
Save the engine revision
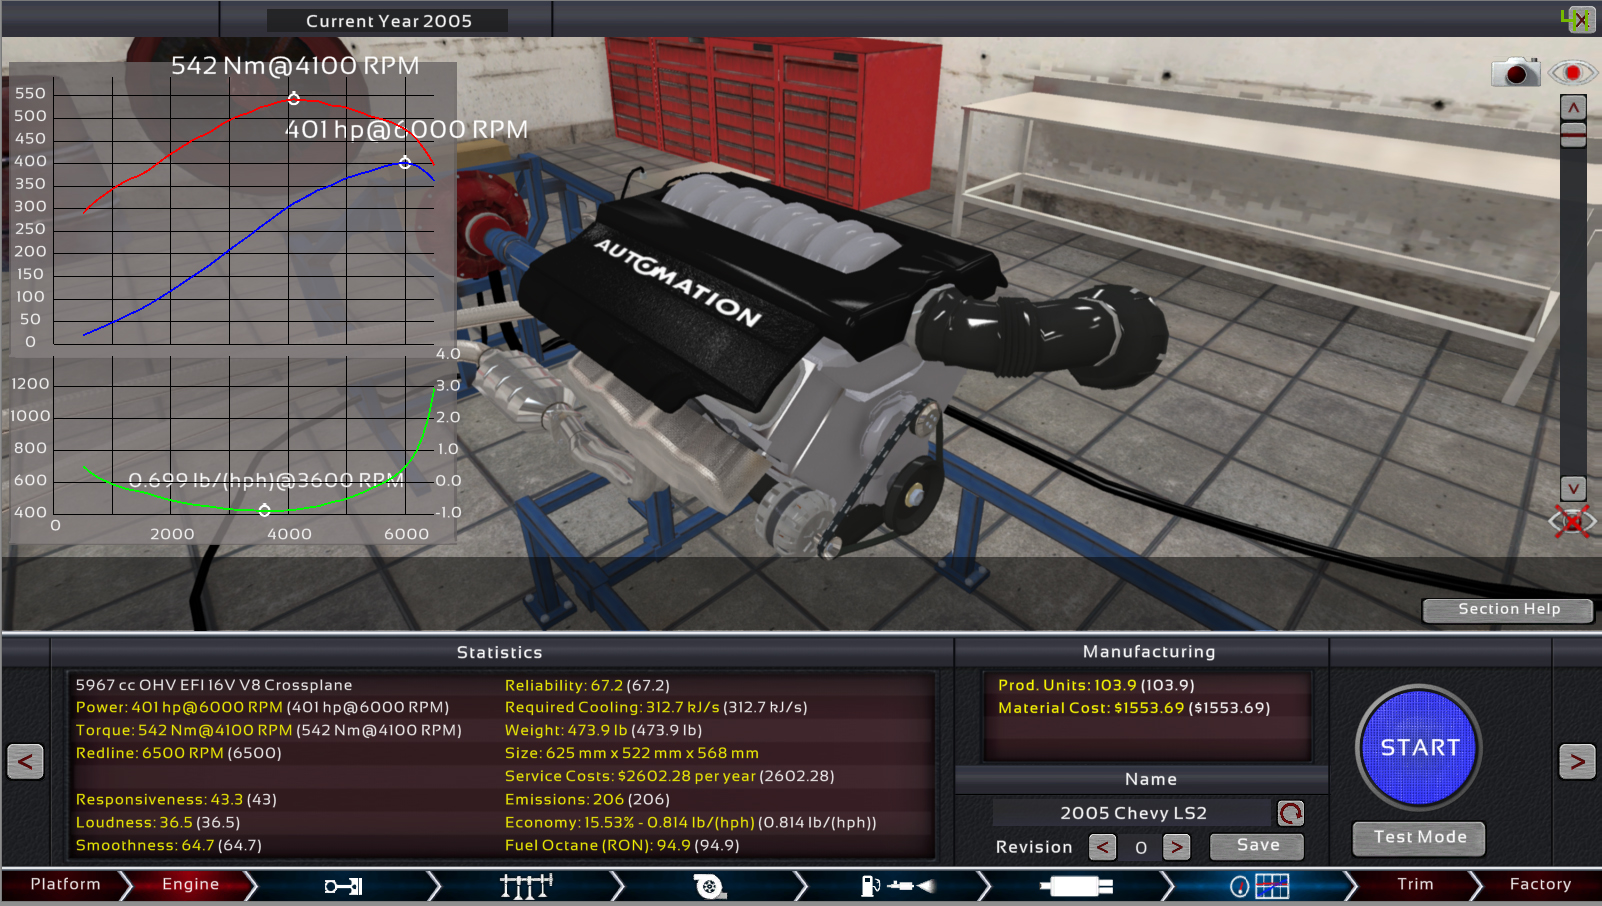[x=1257, y=846]
